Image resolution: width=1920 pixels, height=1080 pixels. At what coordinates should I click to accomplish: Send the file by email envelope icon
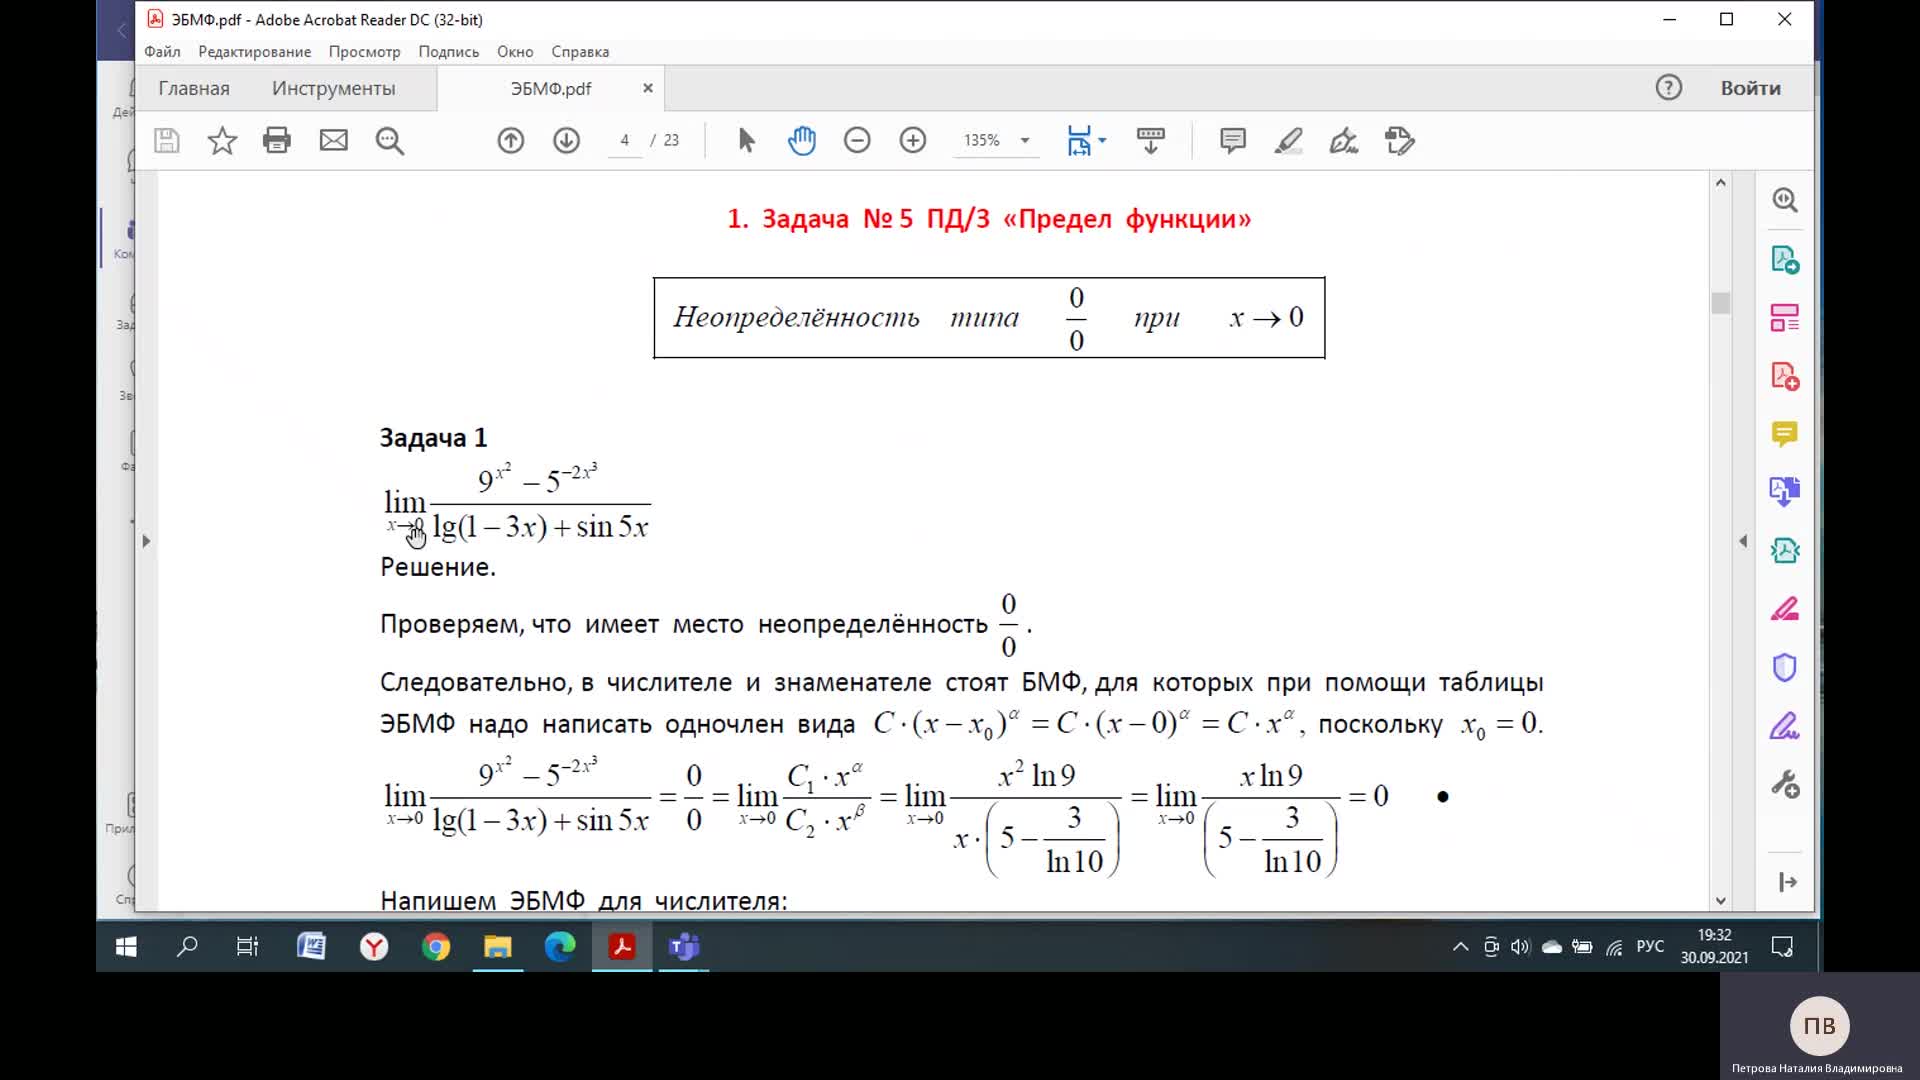point(334,141)
